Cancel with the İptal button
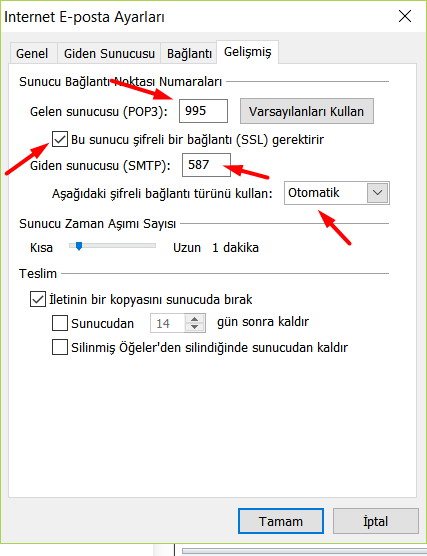 (x=376, y=521)
